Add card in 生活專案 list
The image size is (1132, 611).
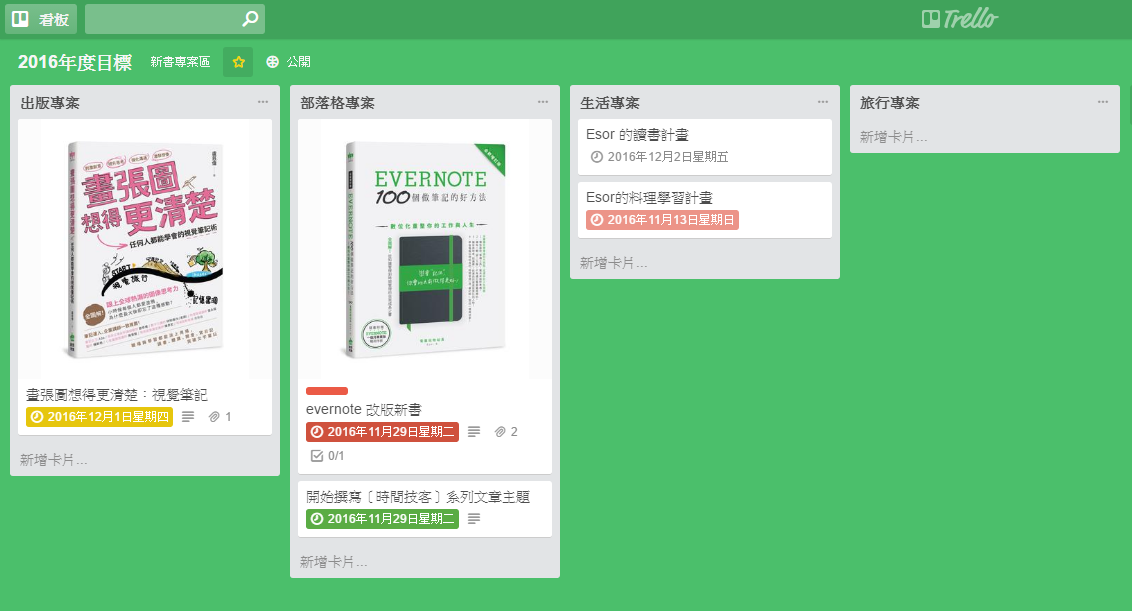point(614,263)
